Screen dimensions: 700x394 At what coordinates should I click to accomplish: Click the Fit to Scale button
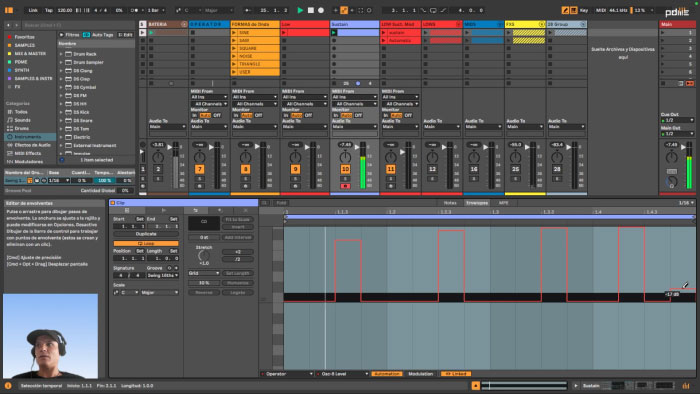(238, 220)
